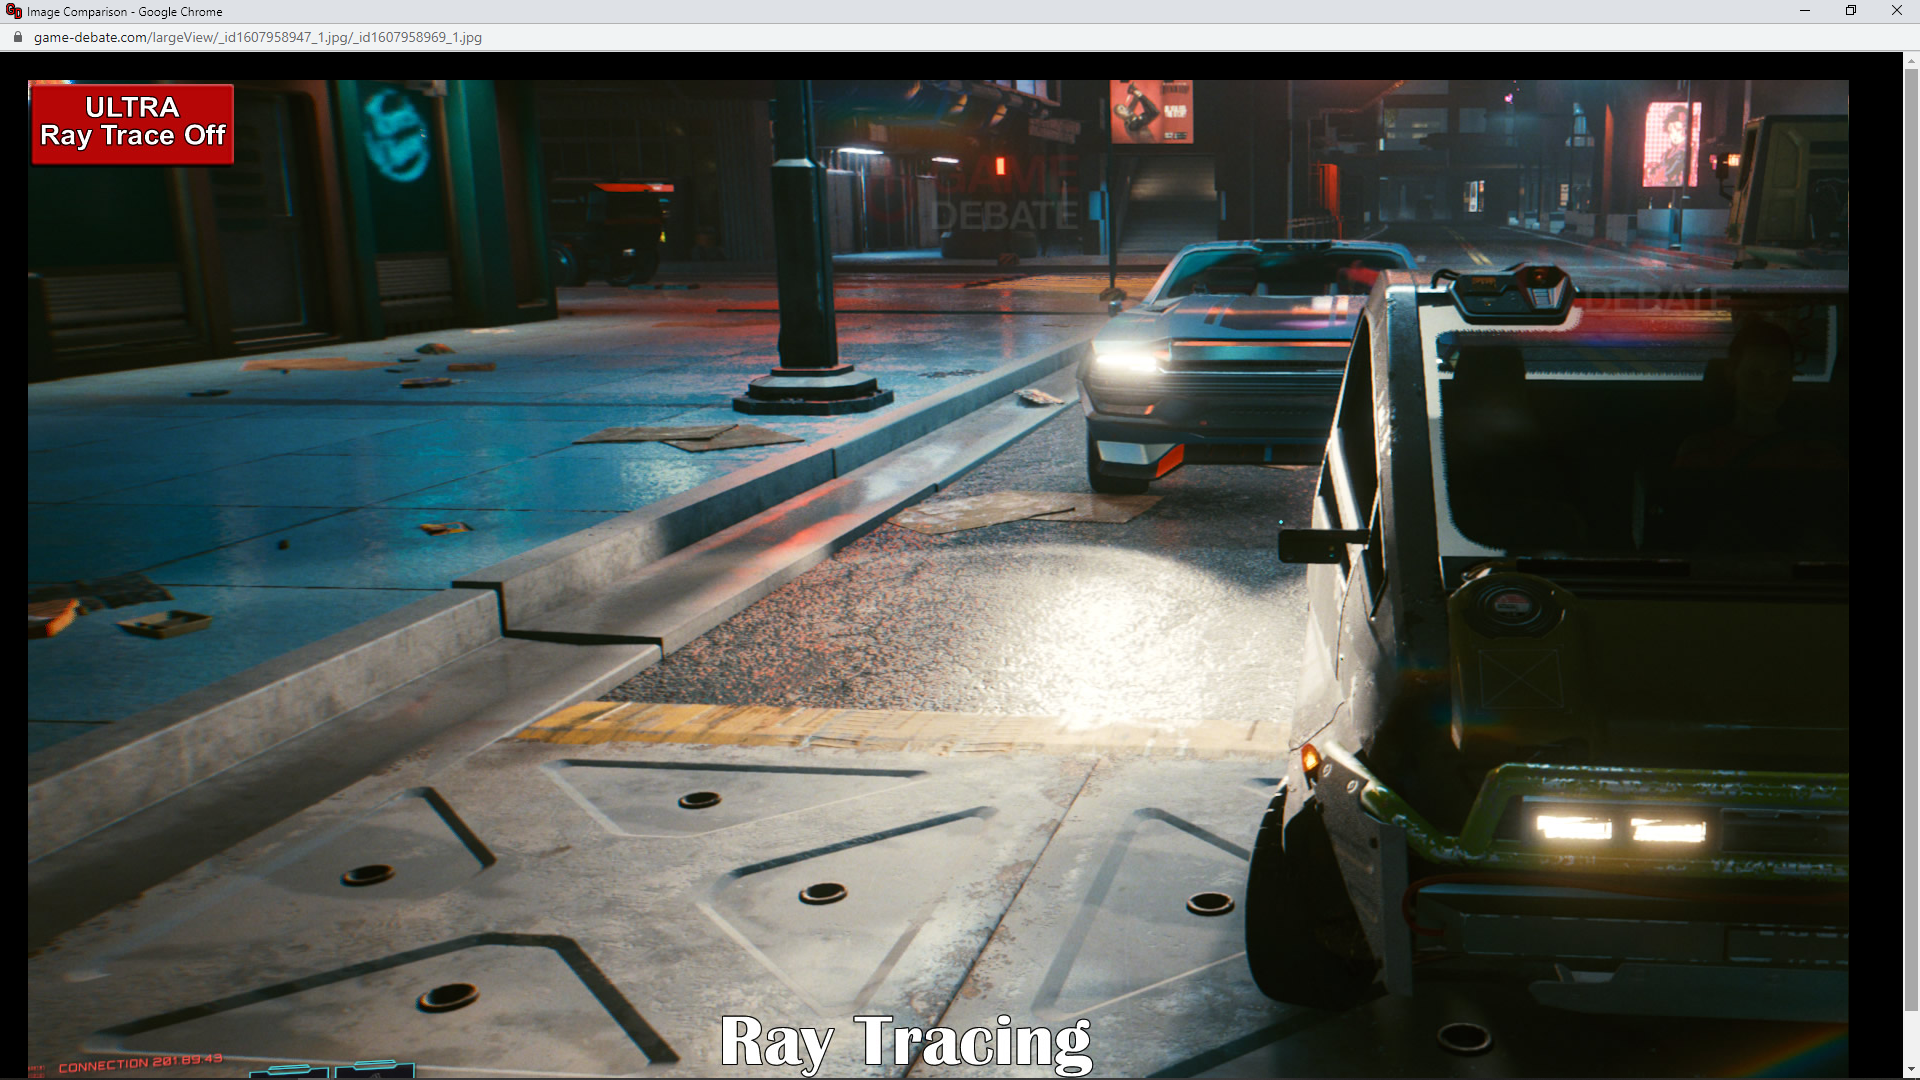Click the red ULTRA Ray Trace Off badge
Screen dimensions: 1920x1080
pyautogui.click(x=132, y=123)
